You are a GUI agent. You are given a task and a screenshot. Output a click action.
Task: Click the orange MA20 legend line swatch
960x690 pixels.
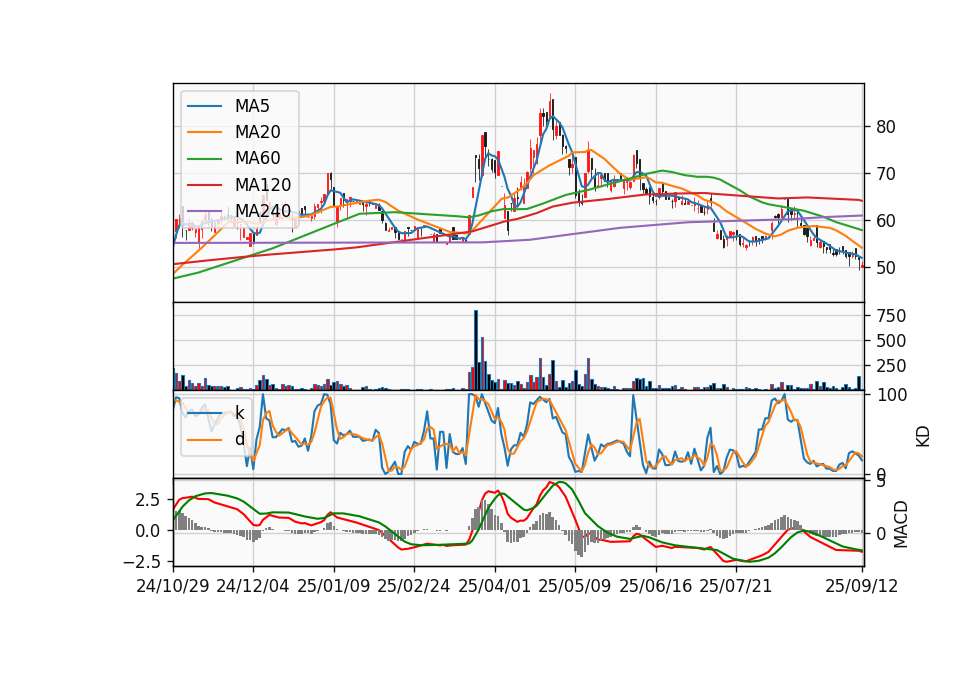point(204,132)
